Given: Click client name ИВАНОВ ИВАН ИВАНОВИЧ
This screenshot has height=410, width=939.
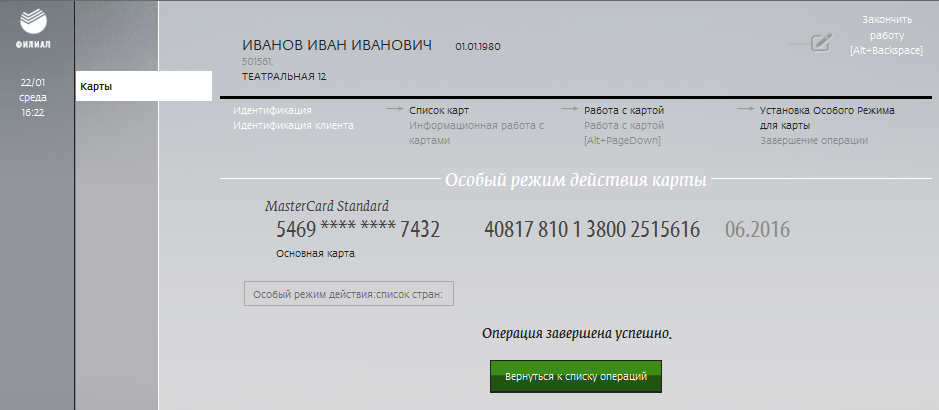Looking at the screenshot, I should pos(337,45).
